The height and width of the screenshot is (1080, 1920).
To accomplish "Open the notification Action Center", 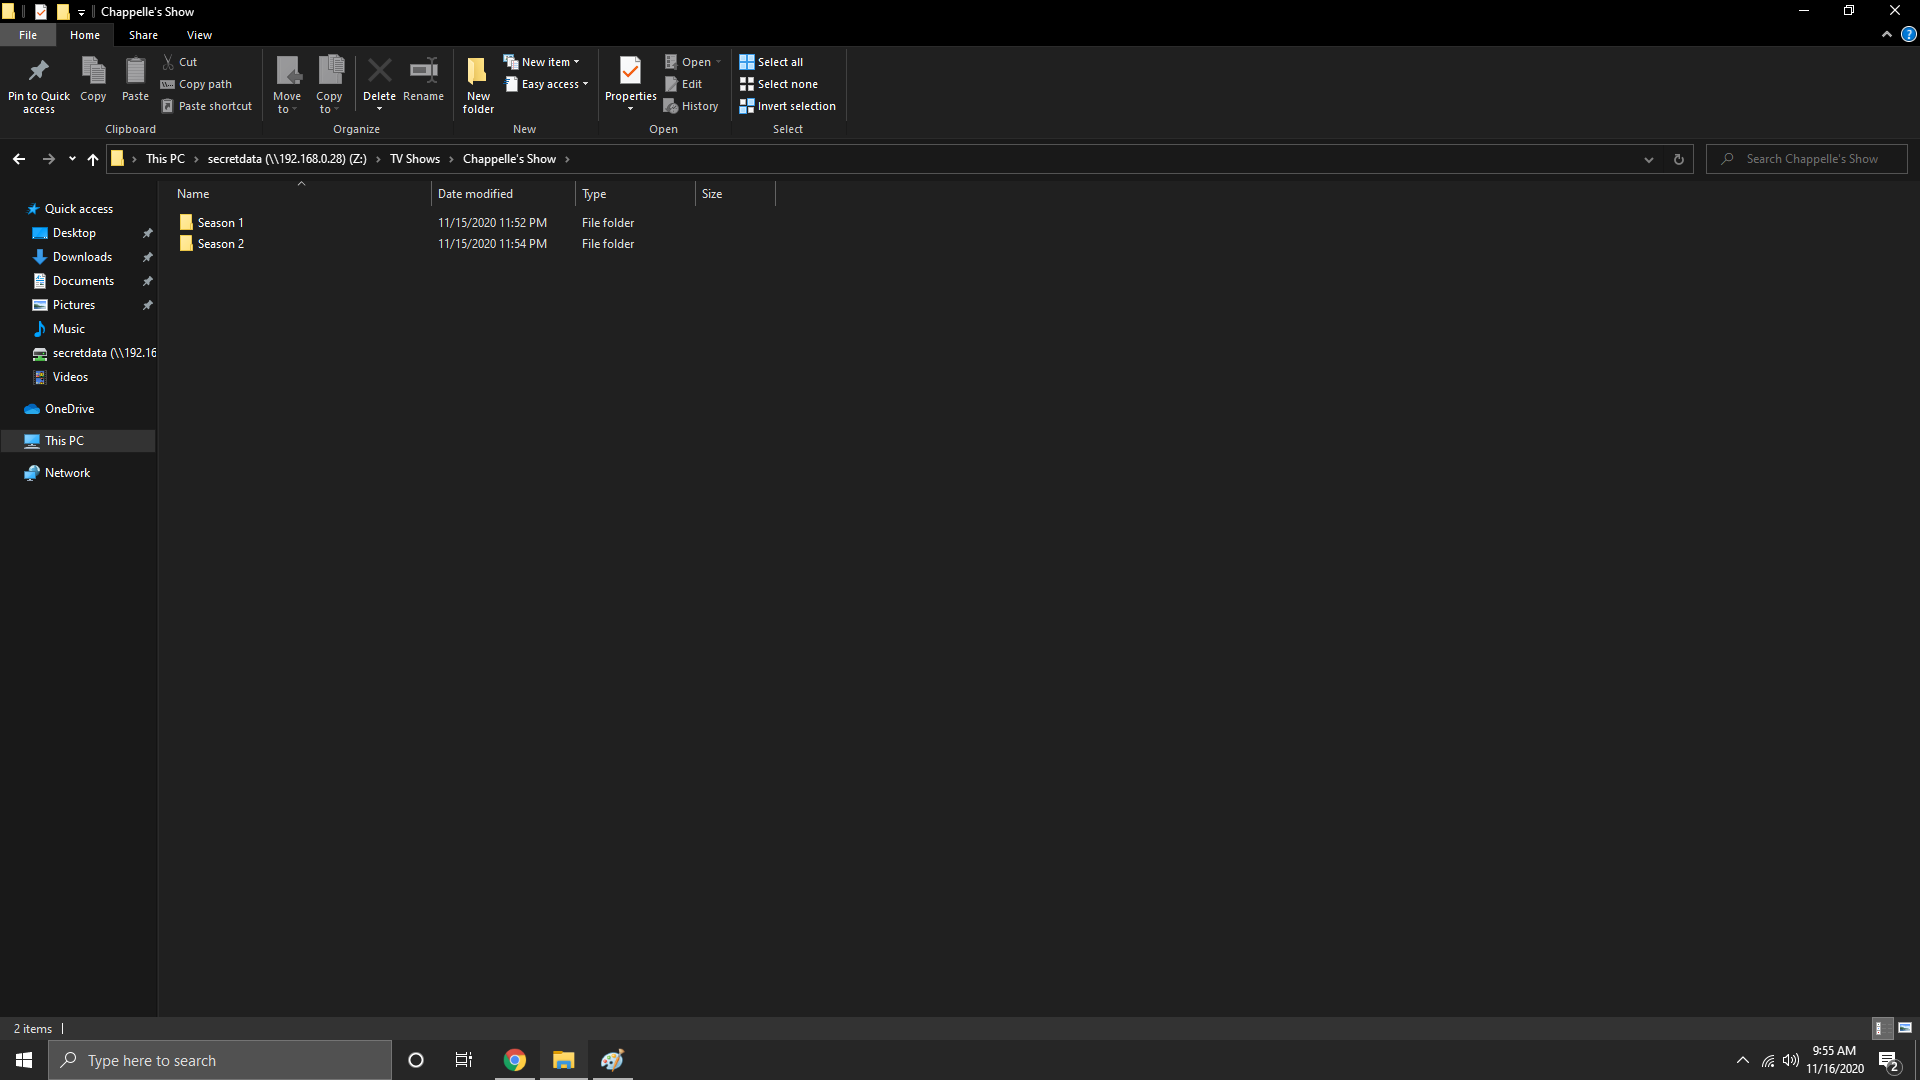I will pos(1889,1061).
